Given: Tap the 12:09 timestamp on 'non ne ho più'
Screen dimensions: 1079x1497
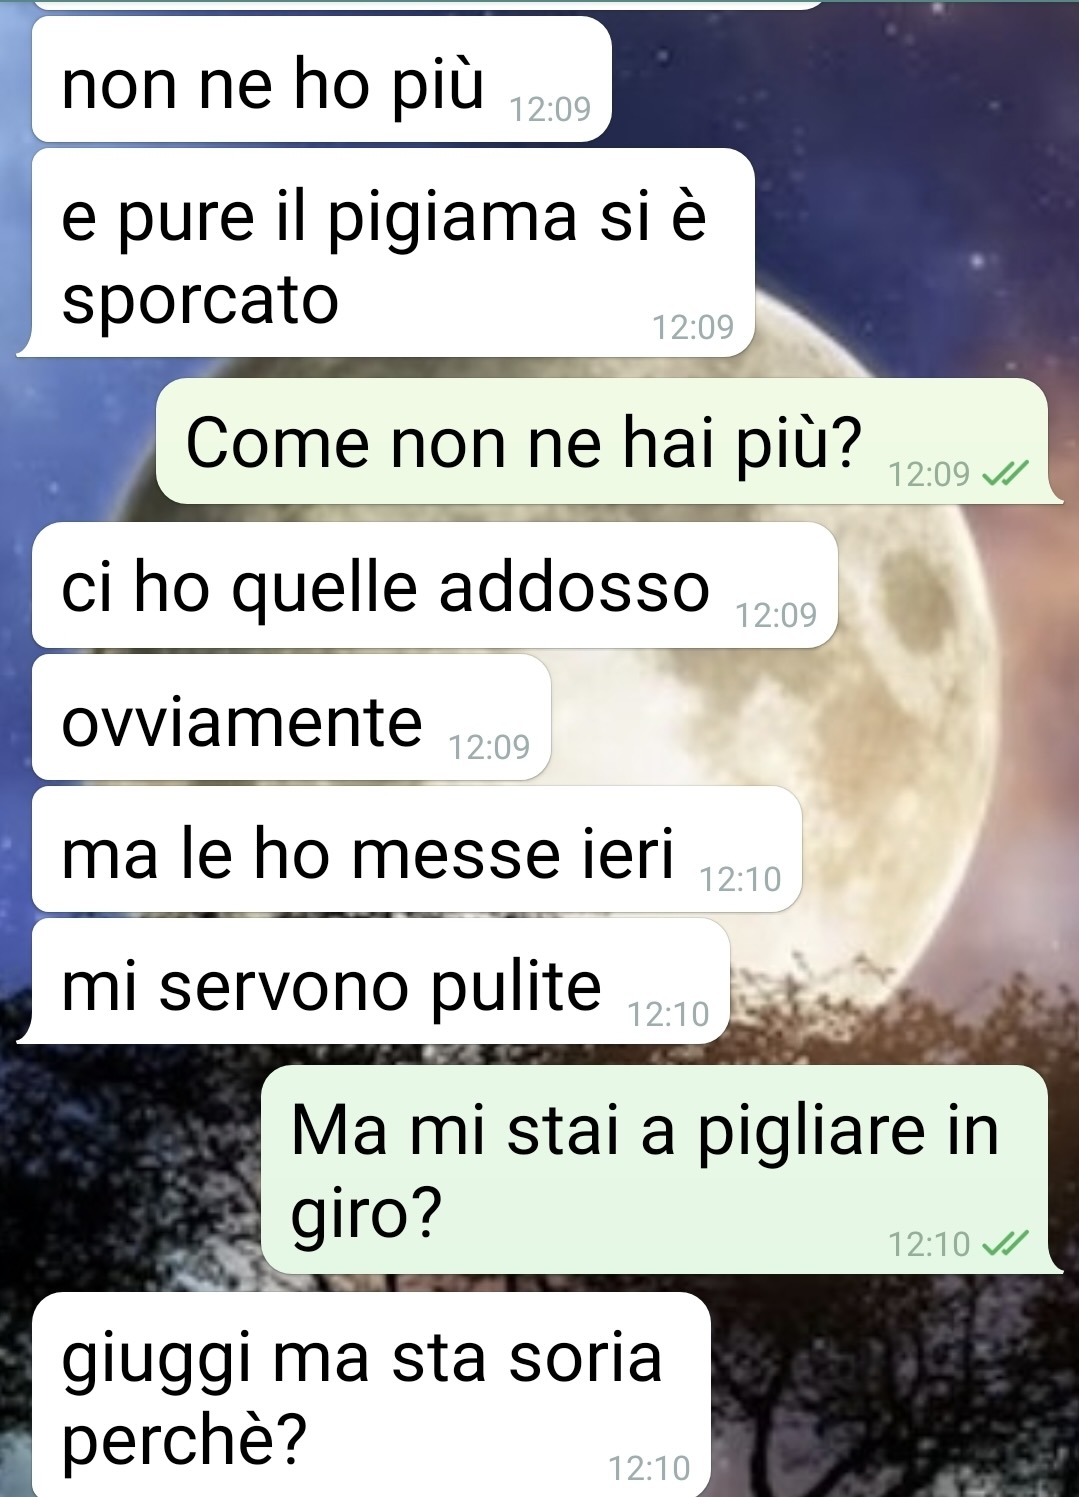Looking at the screenshot, I should [550, 108].
